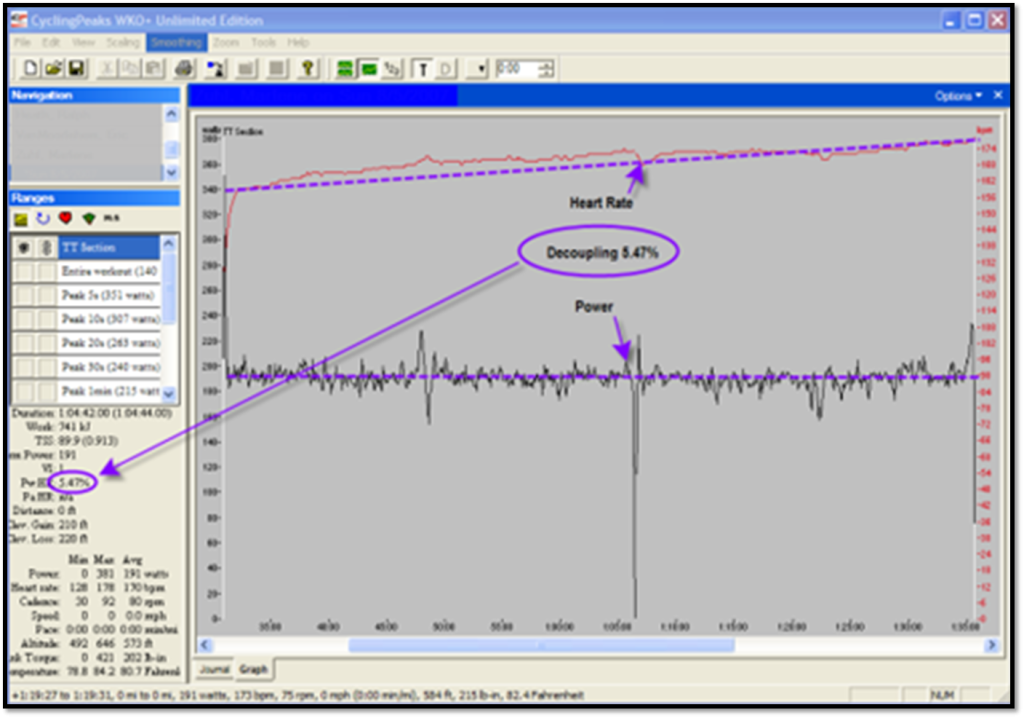Click the New file icon in toolbar
1024x718 pixels.
(x=31, y=68)
